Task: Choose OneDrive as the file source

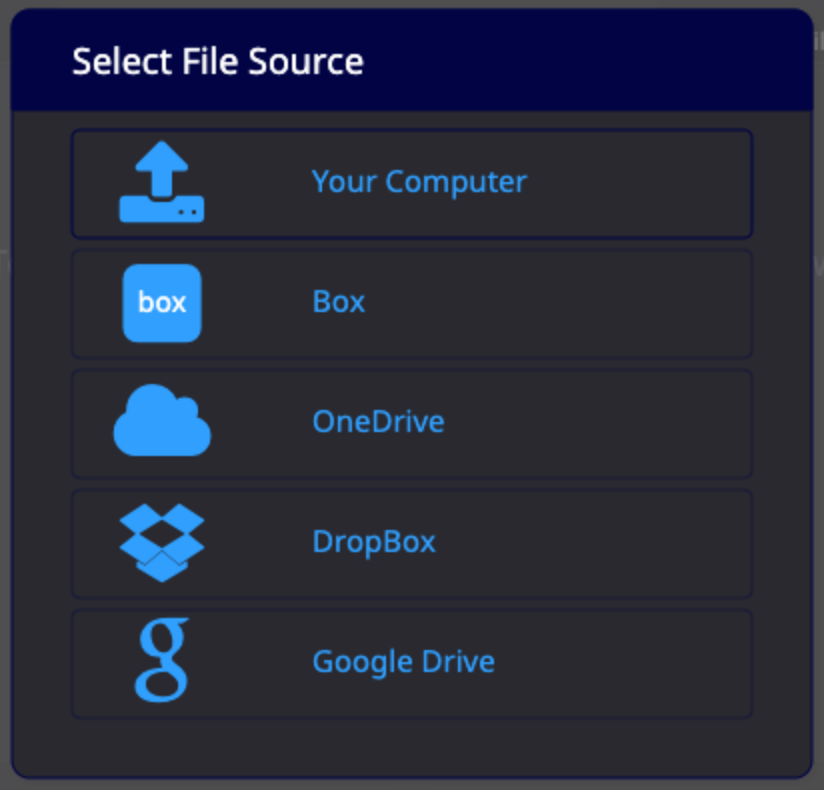Action: click(x=412, y=424)
